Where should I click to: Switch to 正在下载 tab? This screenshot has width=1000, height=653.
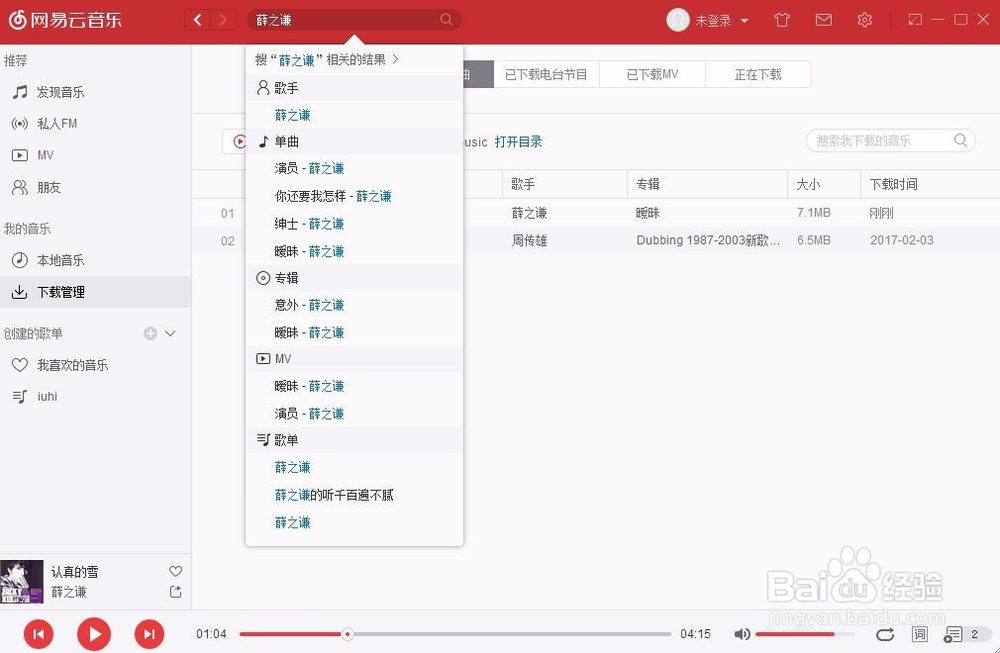coord(758,75)
